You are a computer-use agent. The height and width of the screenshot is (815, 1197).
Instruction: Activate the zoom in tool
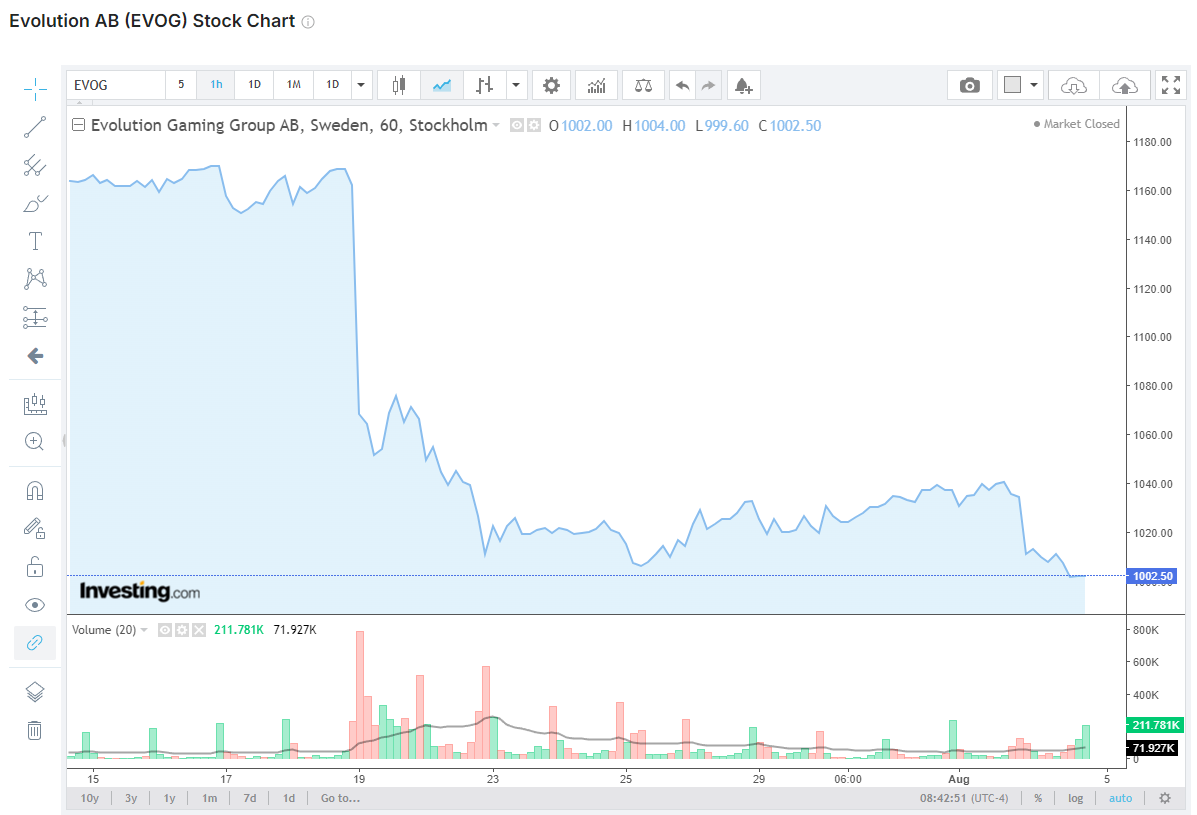click(35, 442)
